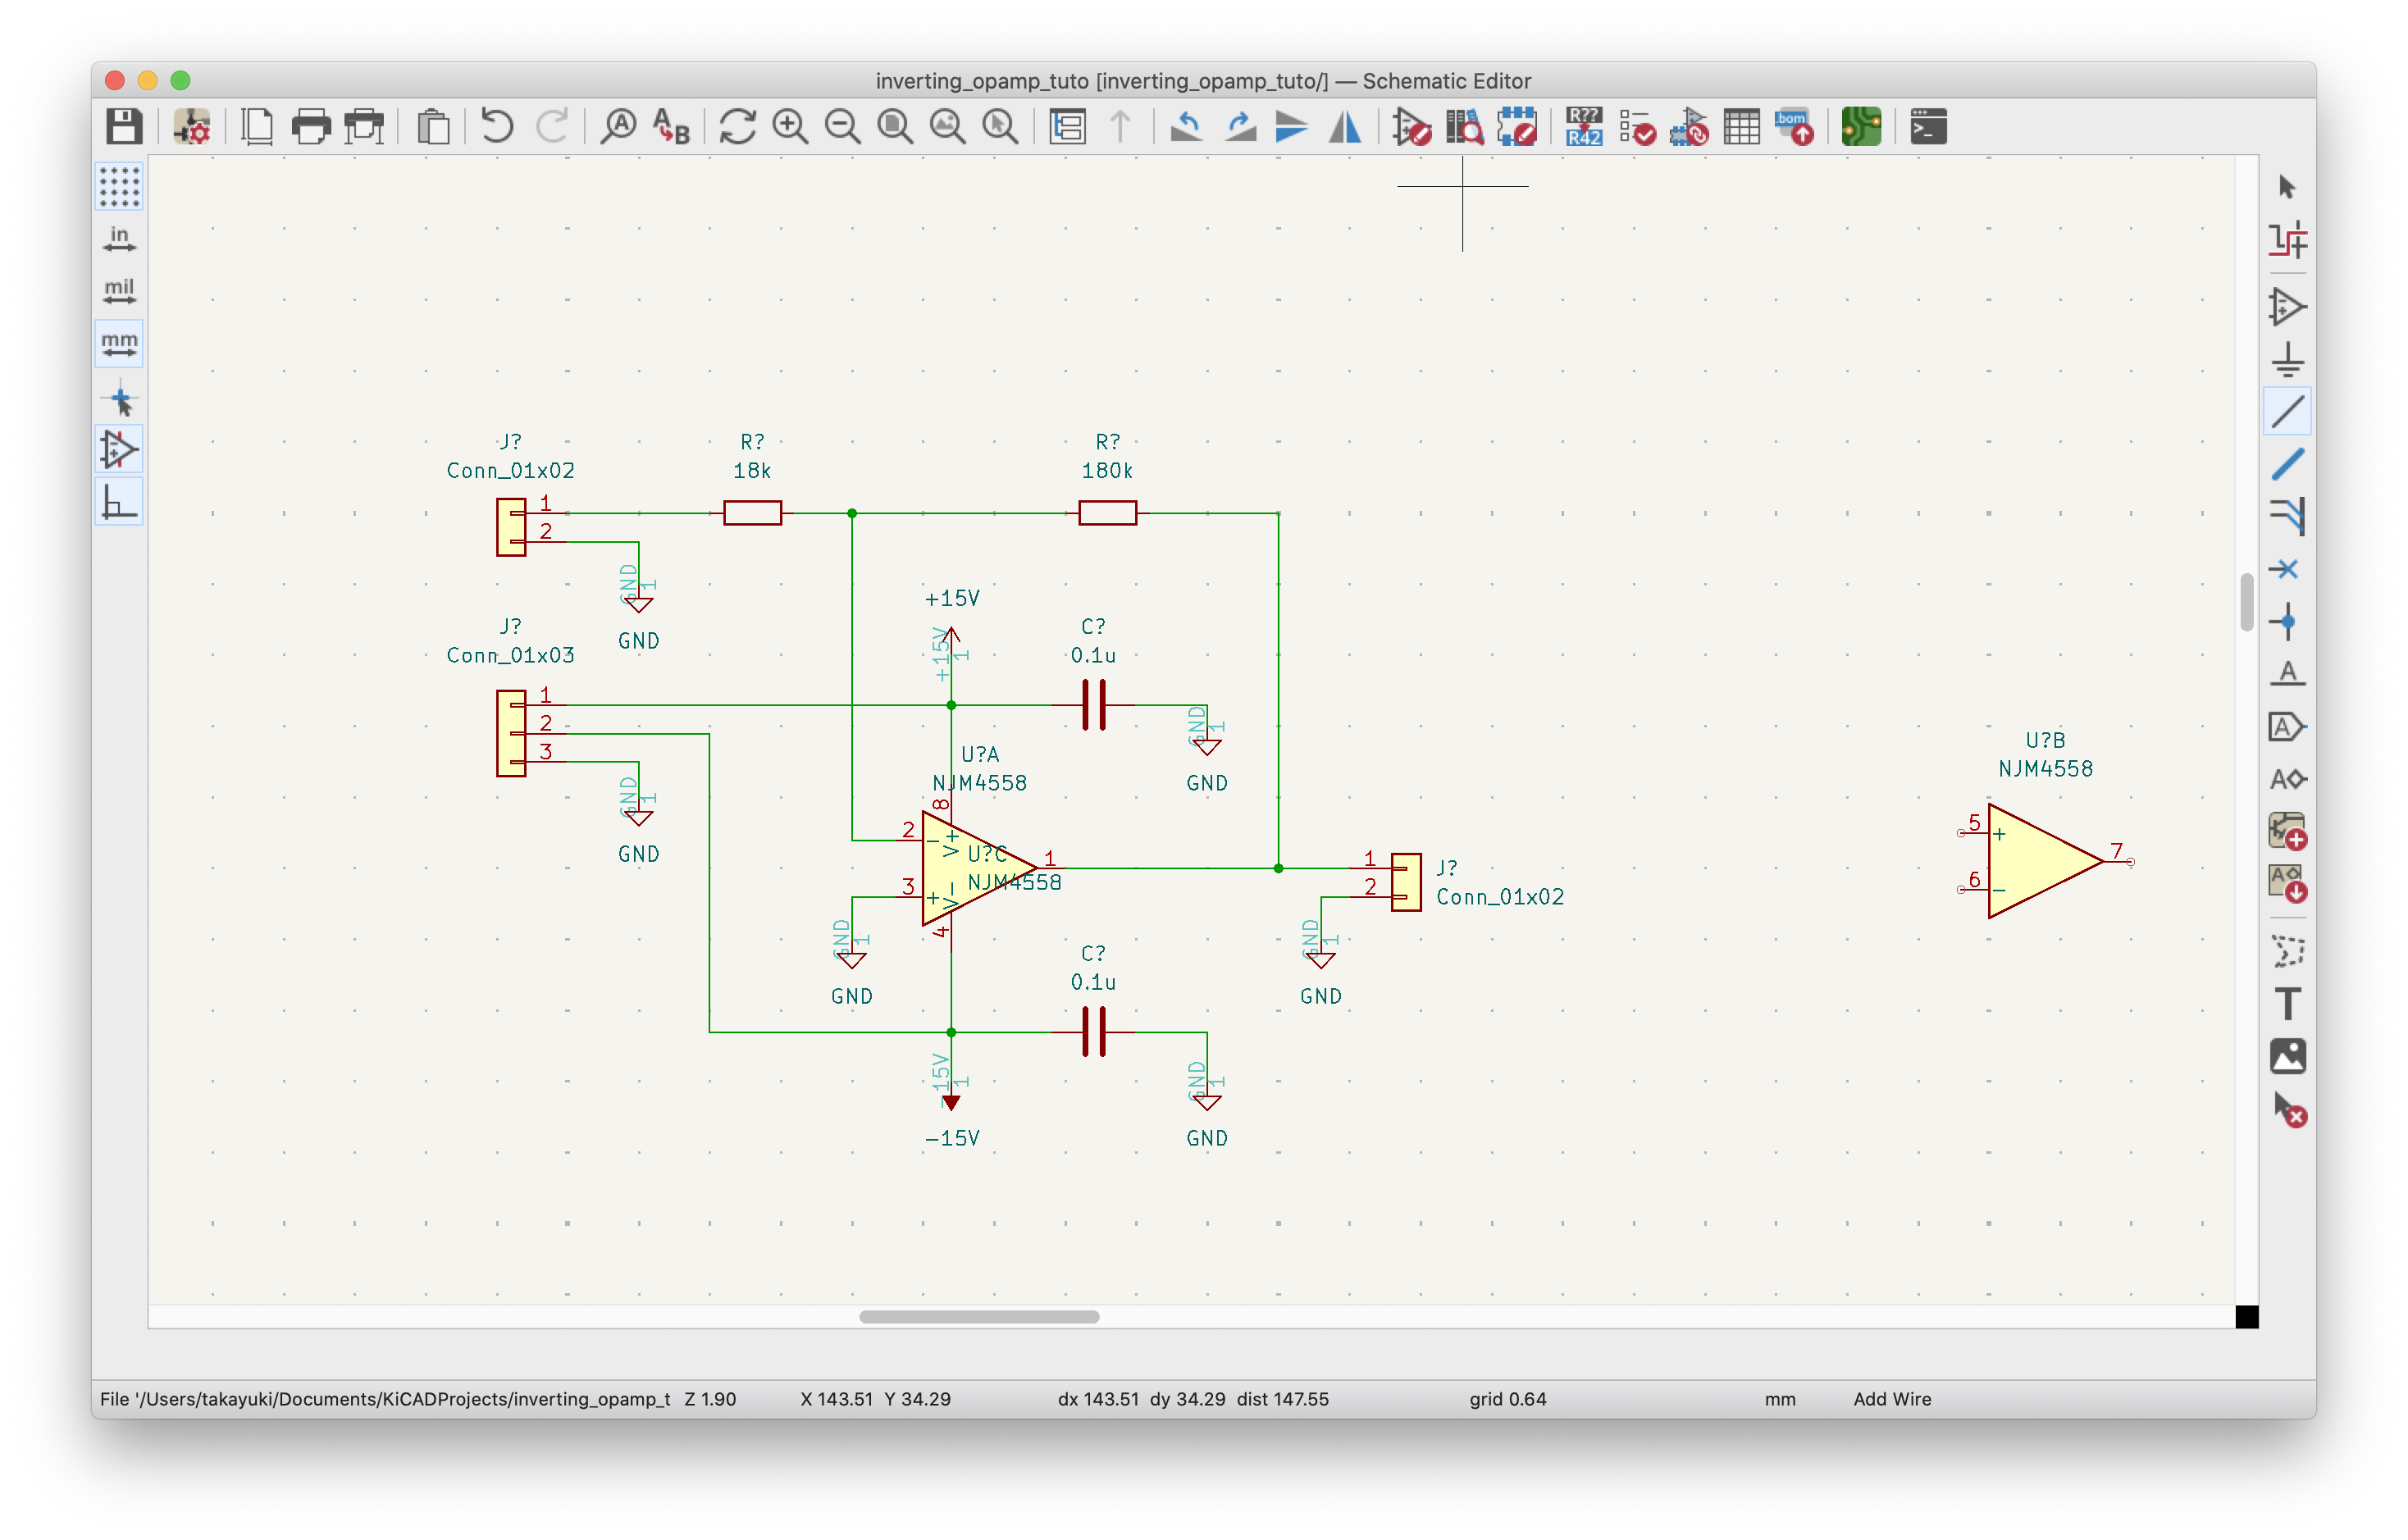Screen dimensions: 2408x1540
Task: Switch units to inches
Action: tap(119, 239)
